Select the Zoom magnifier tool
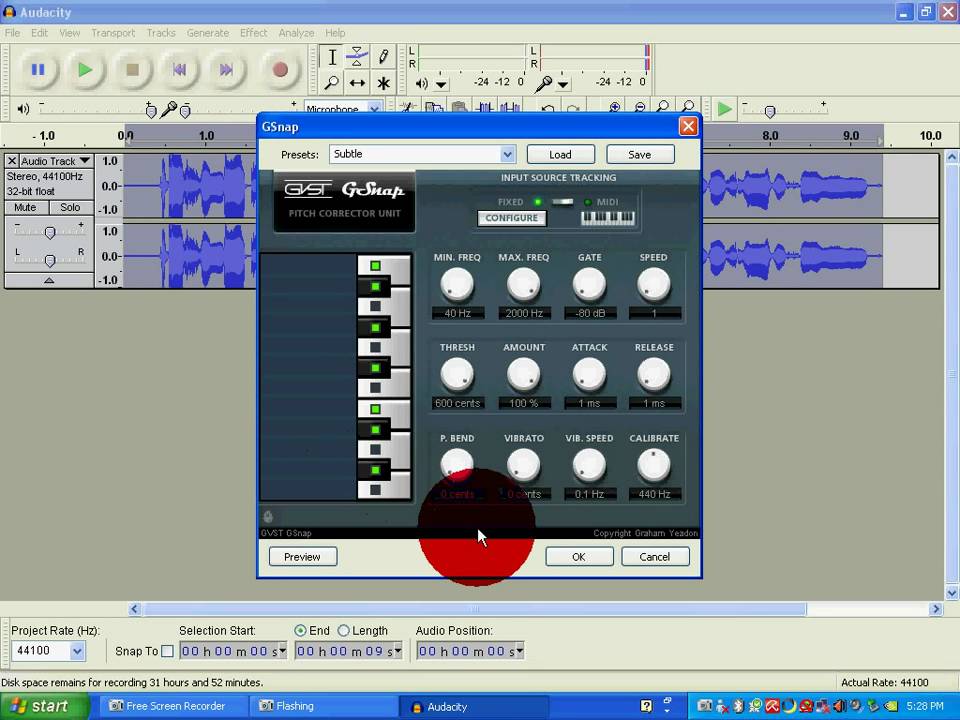 point(332,82)
